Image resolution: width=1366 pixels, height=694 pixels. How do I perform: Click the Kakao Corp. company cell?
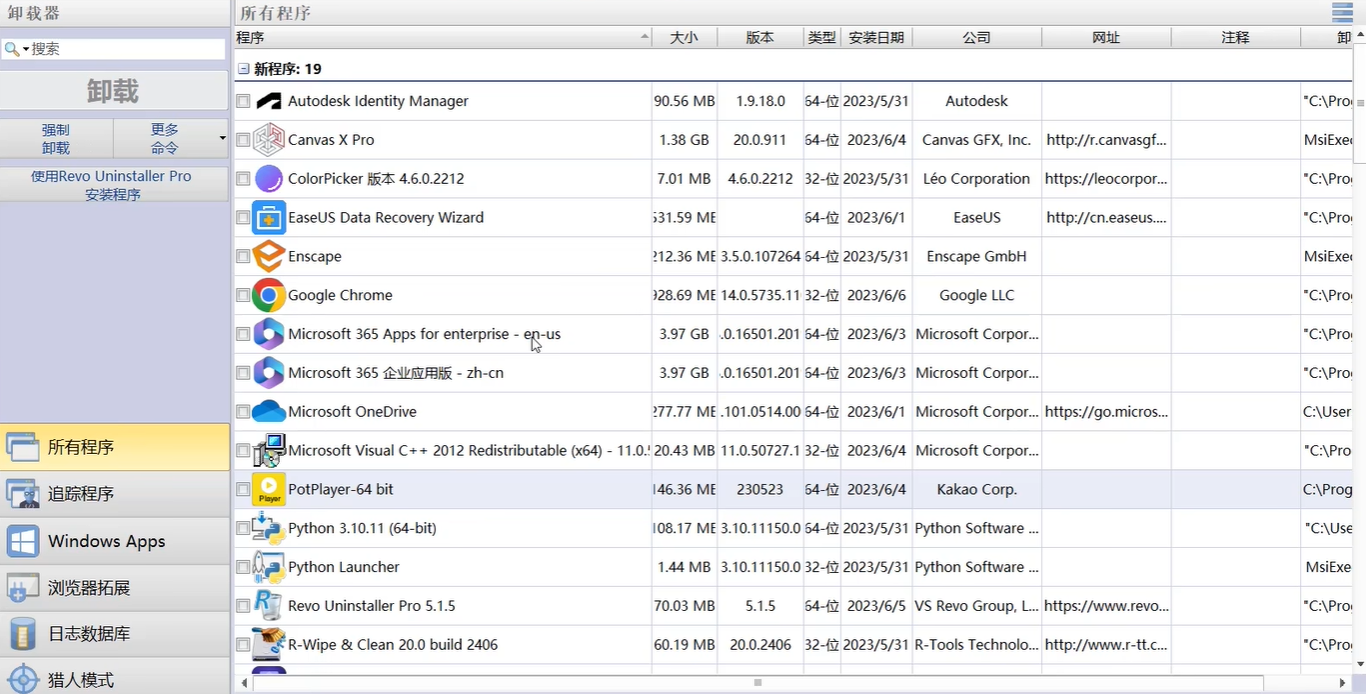point(977,489)
